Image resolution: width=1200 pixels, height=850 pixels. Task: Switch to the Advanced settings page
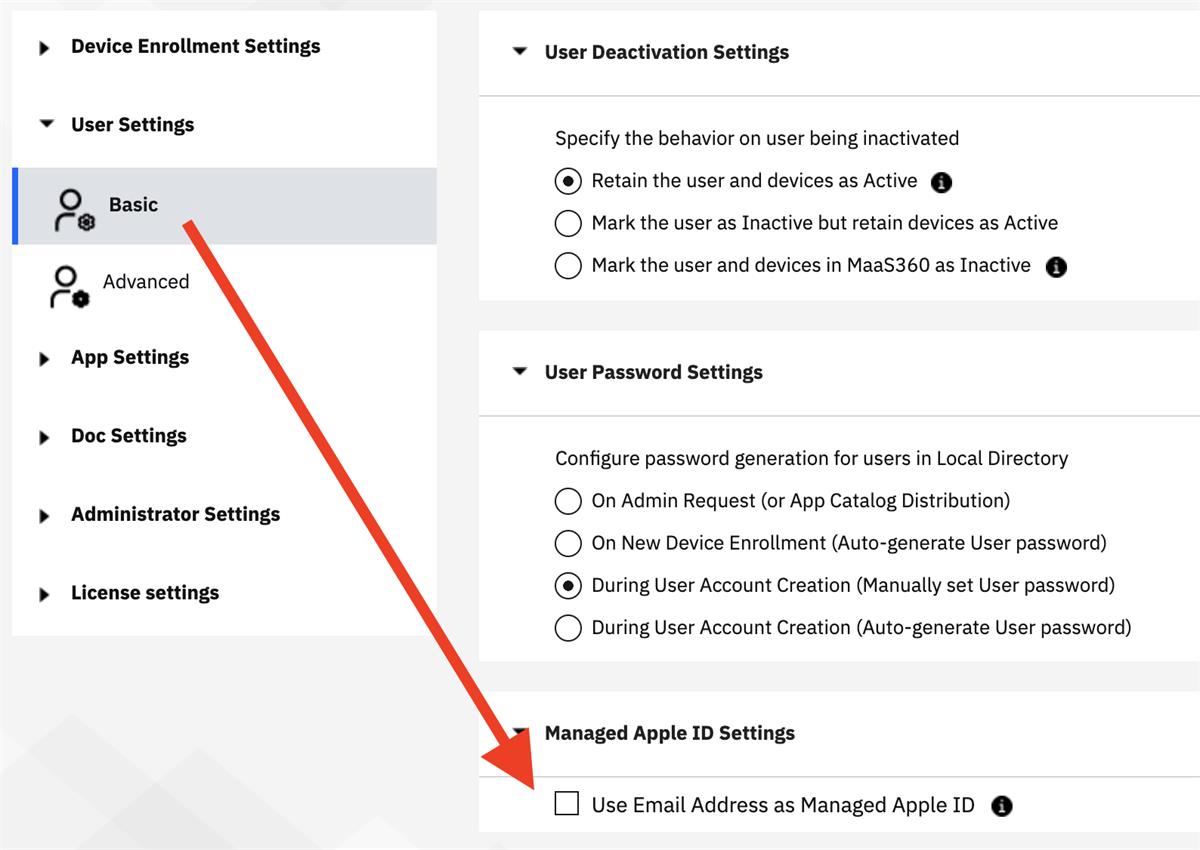pyautogui.click(x=146, y=281)
